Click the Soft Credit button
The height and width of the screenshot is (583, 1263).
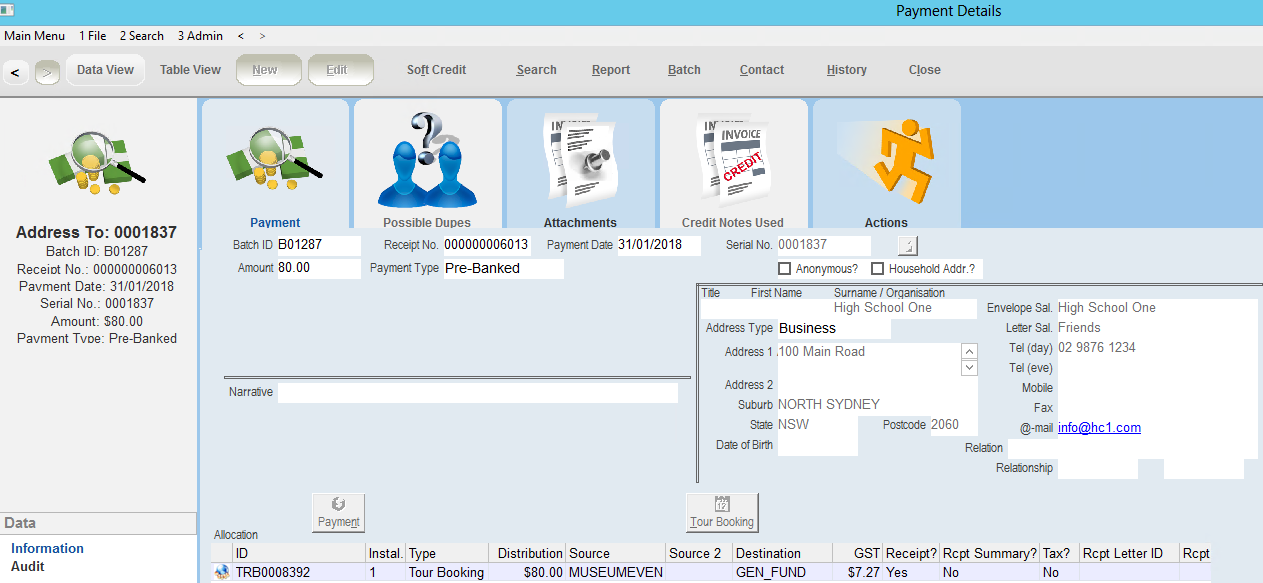(x=436, y=70)
